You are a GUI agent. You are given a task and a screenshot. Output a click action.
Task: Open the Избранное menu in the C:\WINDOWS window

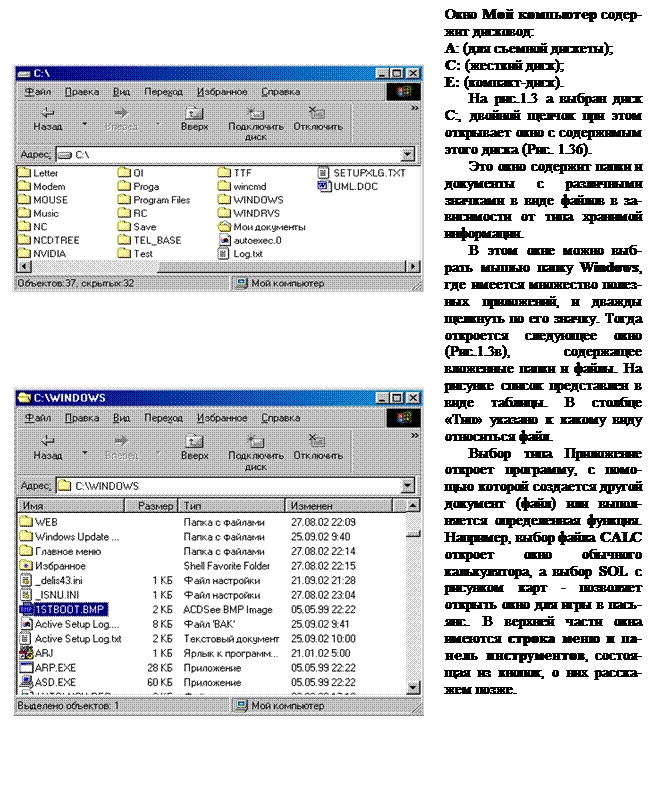pos(222,418)
